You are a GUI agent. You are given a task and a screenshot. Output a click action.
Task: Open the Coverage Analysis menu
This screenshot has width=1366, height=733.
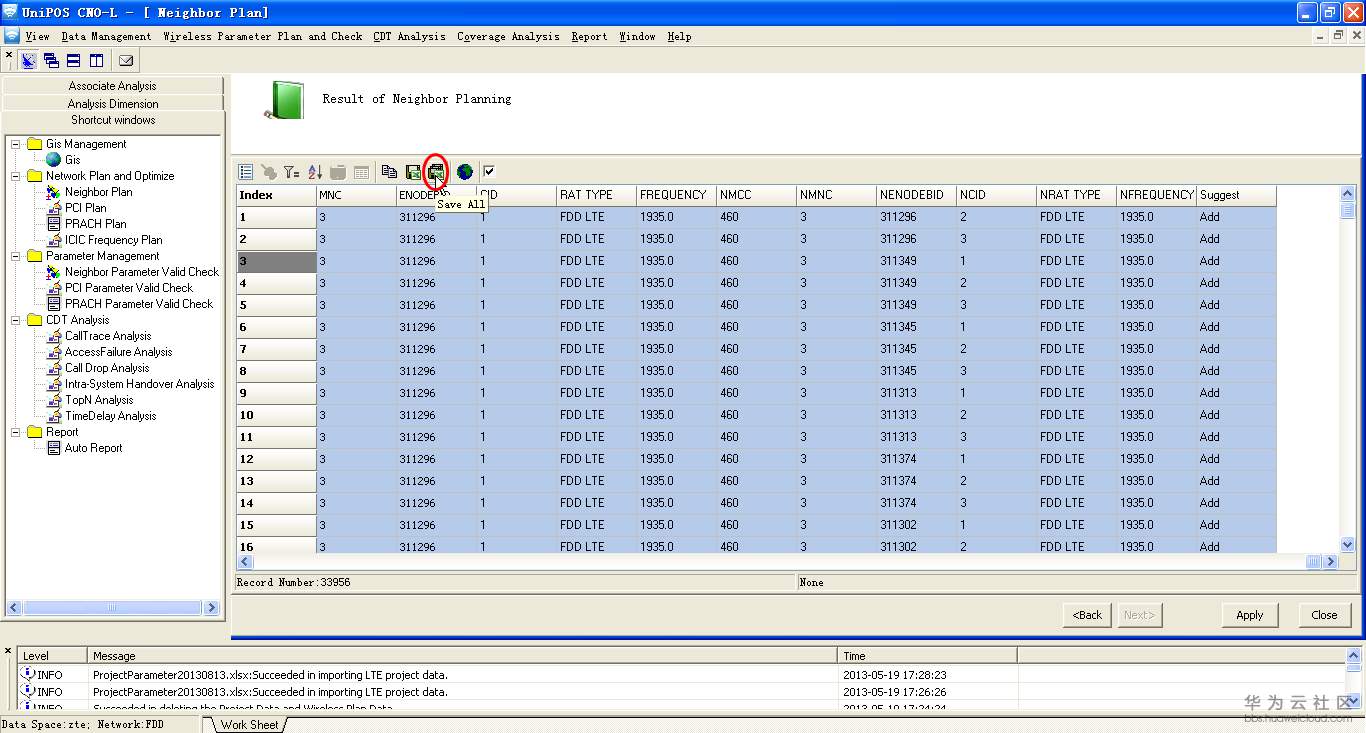(x=508, y=37)
